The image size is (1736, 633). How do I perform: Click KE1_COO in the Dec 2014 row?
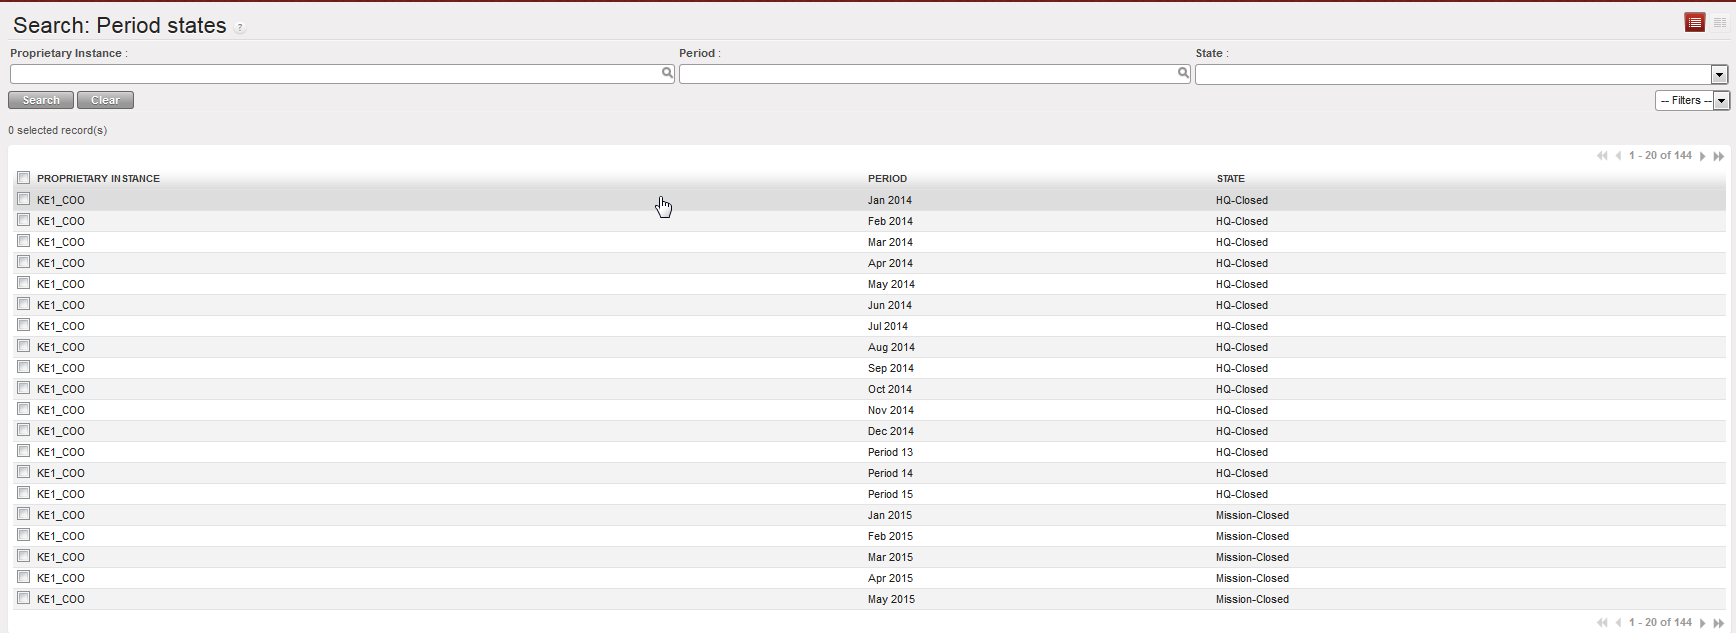pos(61,431)
